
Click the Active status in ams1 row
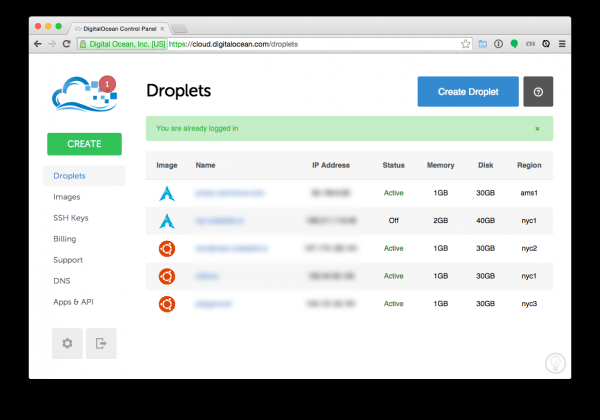pyautogui.click(x=393, y=193)
